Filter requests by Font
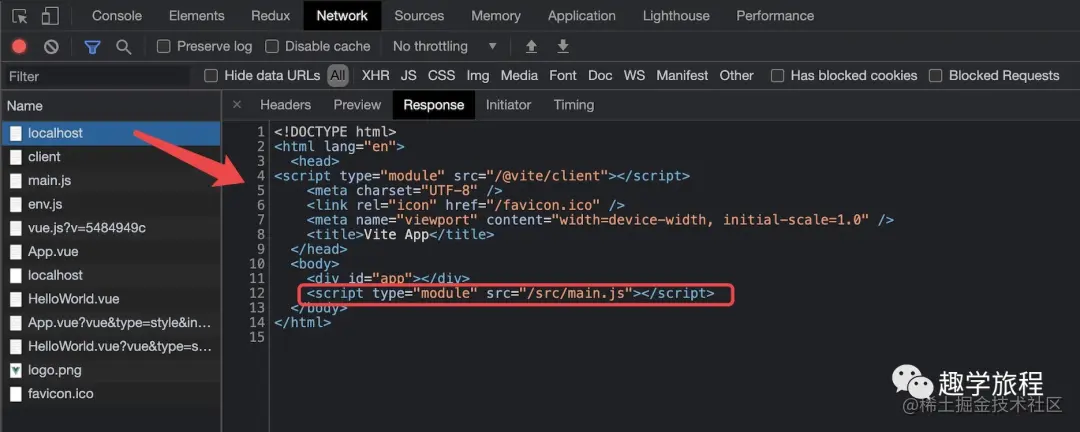 coord(563,76)
